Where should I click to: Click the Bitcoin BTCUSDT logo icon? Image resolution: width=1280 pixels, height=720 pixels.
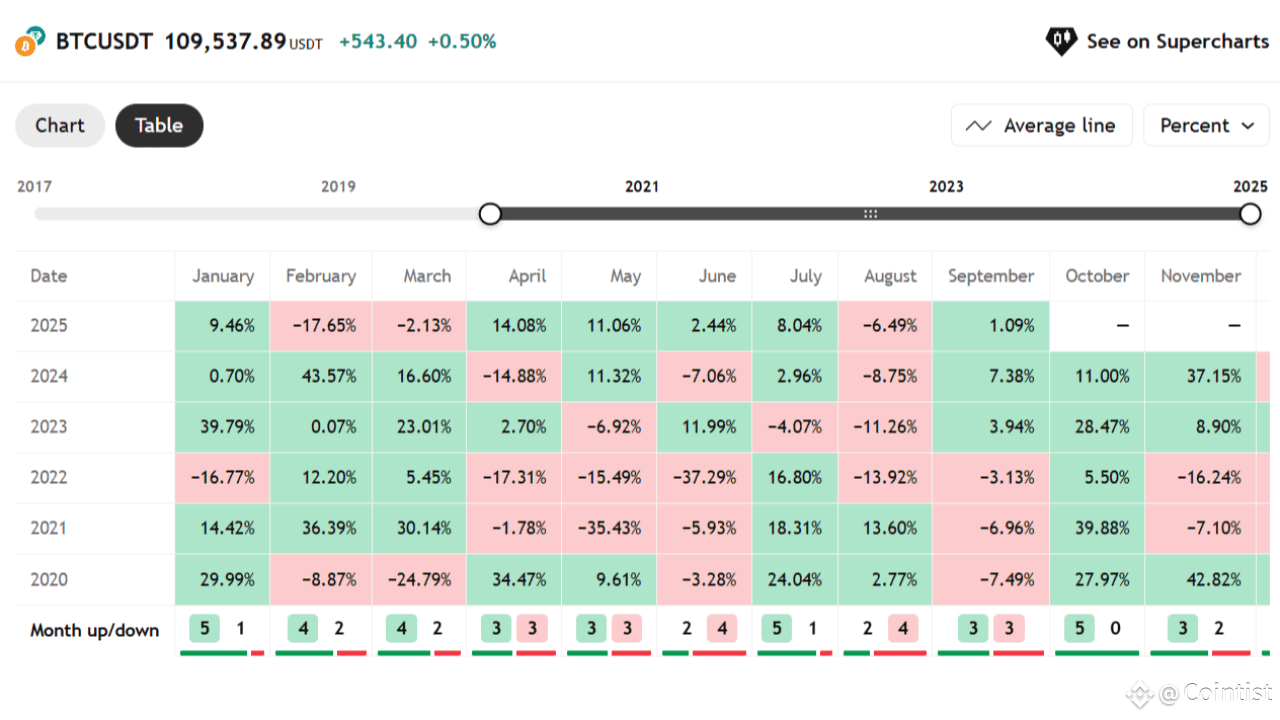point(31,42)
